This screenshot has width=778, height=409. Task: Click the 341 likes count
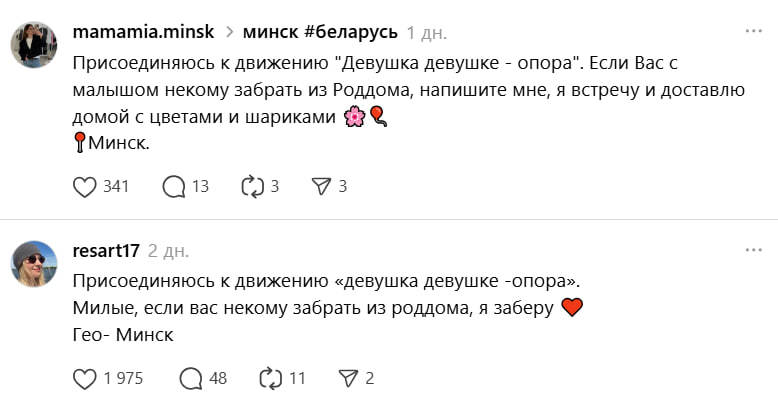coord(117,186)
